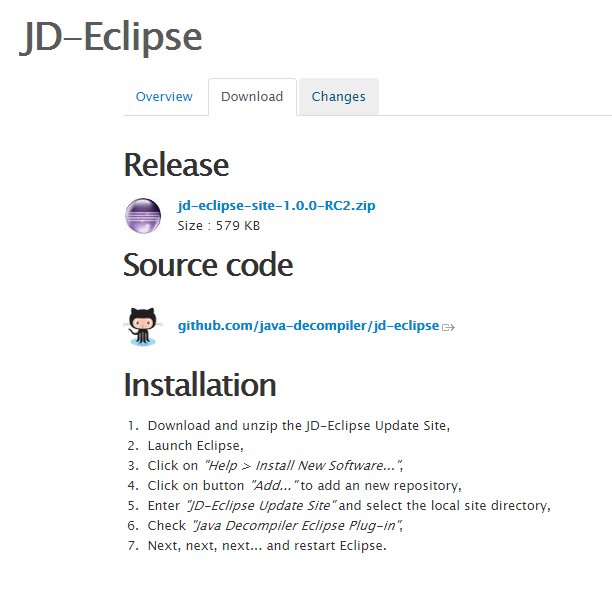The image size is (612, 594).
Task: Click the Source code heading
Action: 208,265
